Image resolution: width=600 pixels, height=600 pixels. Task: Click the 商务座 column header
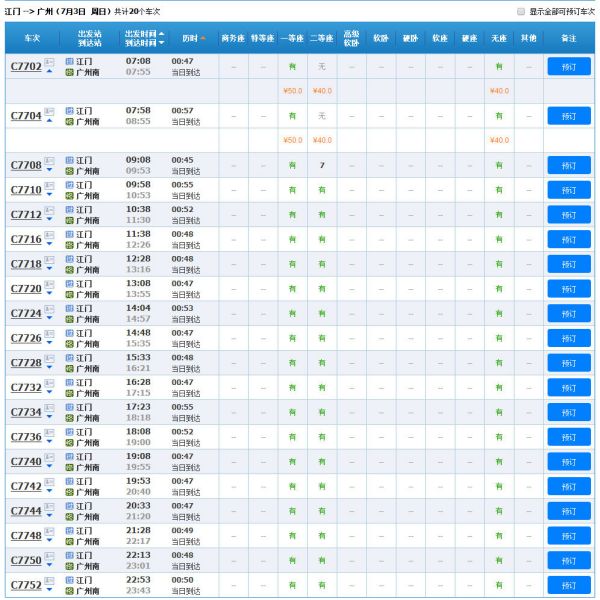tap(233, 38)
